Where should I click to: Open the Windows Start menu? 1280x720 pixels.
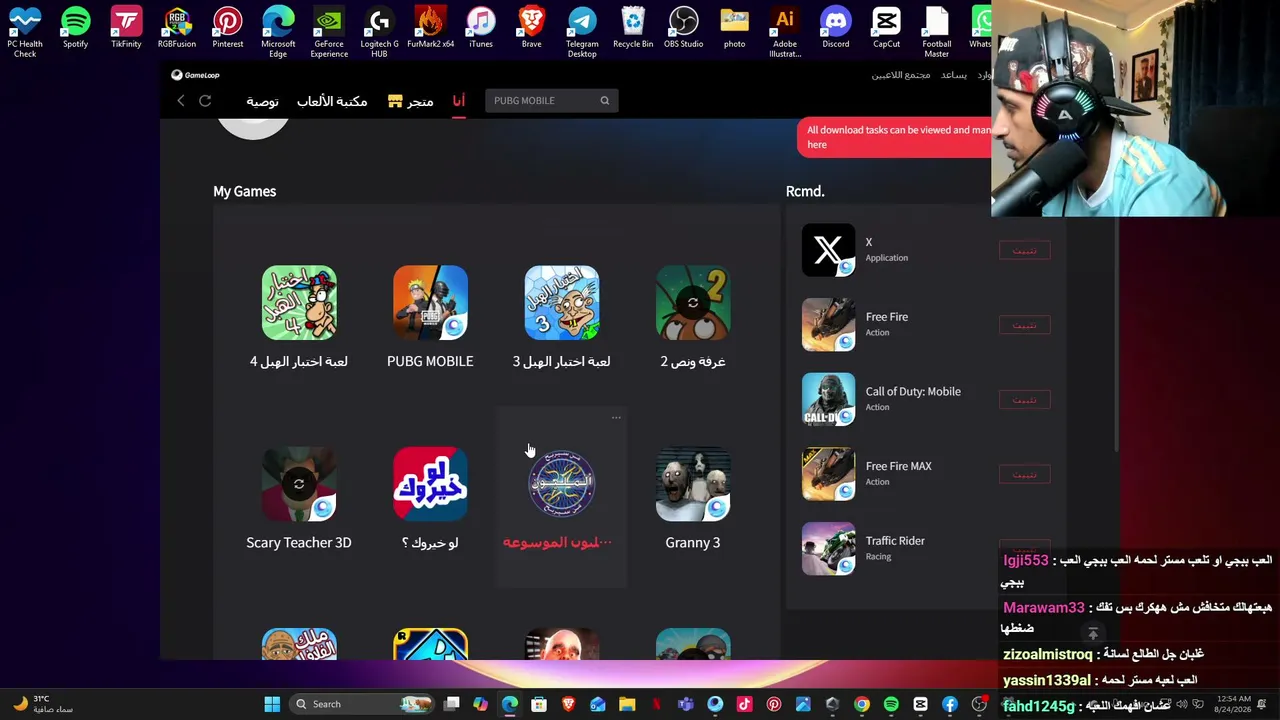point(272,704)
